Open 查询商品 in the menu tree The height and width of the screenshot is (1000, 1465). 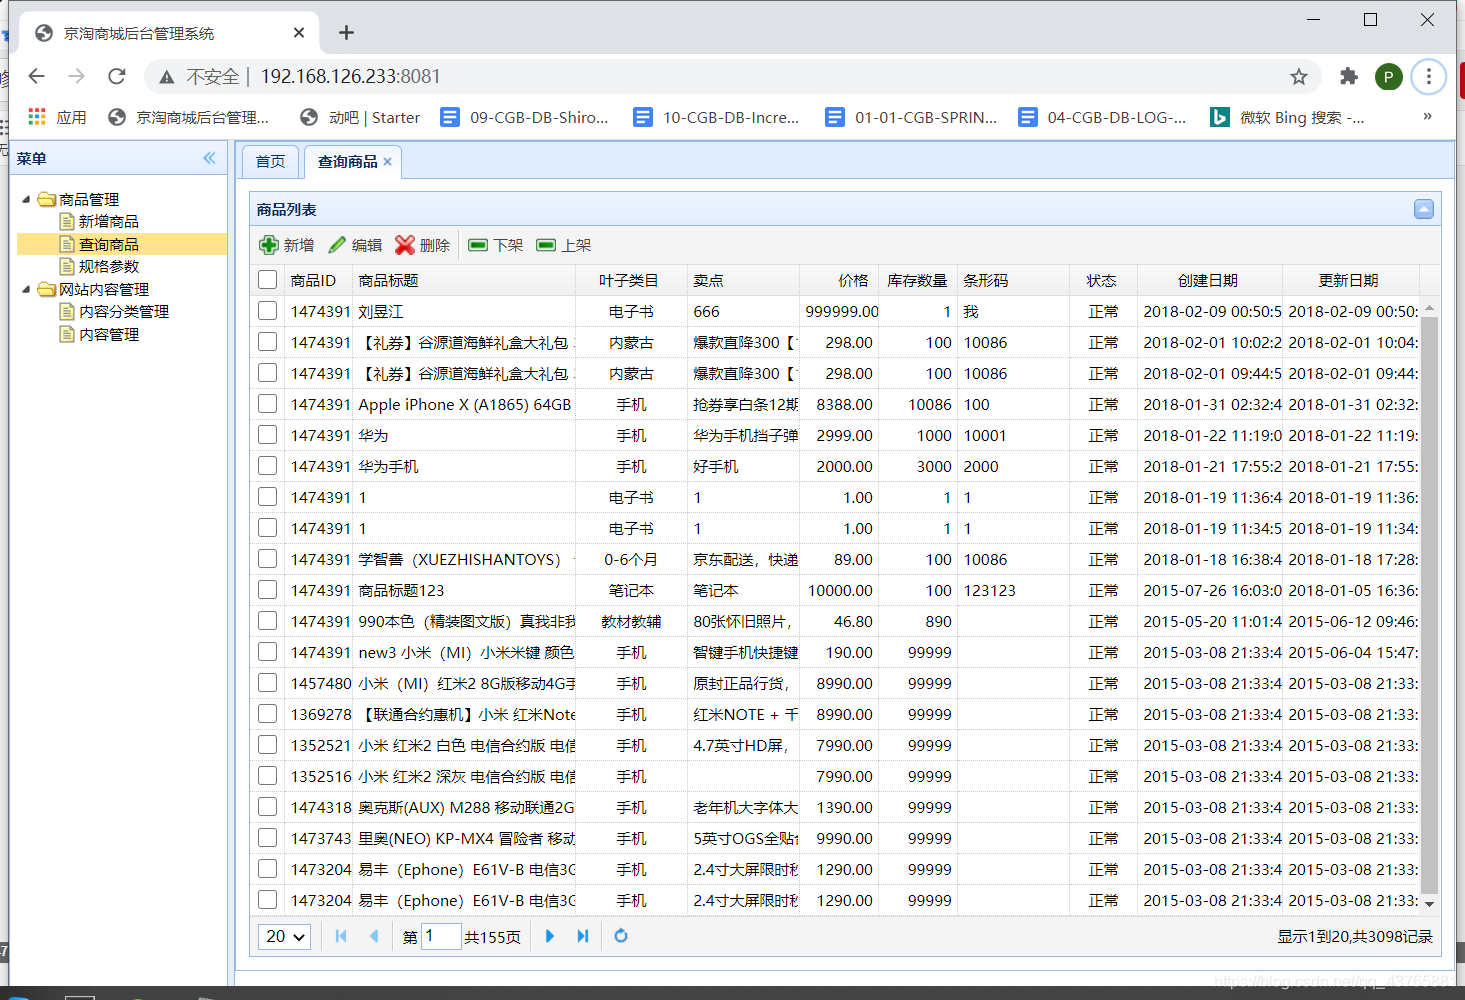pos(109,244)
